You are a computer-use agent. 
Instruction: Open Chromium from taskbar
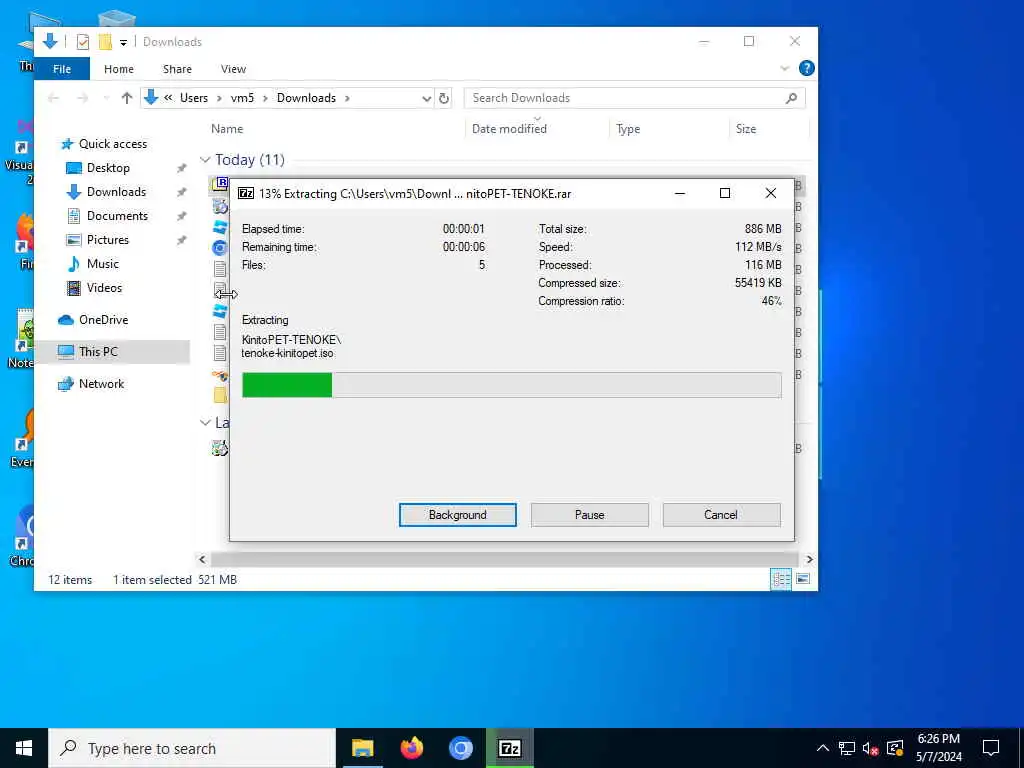click(460, 748)
